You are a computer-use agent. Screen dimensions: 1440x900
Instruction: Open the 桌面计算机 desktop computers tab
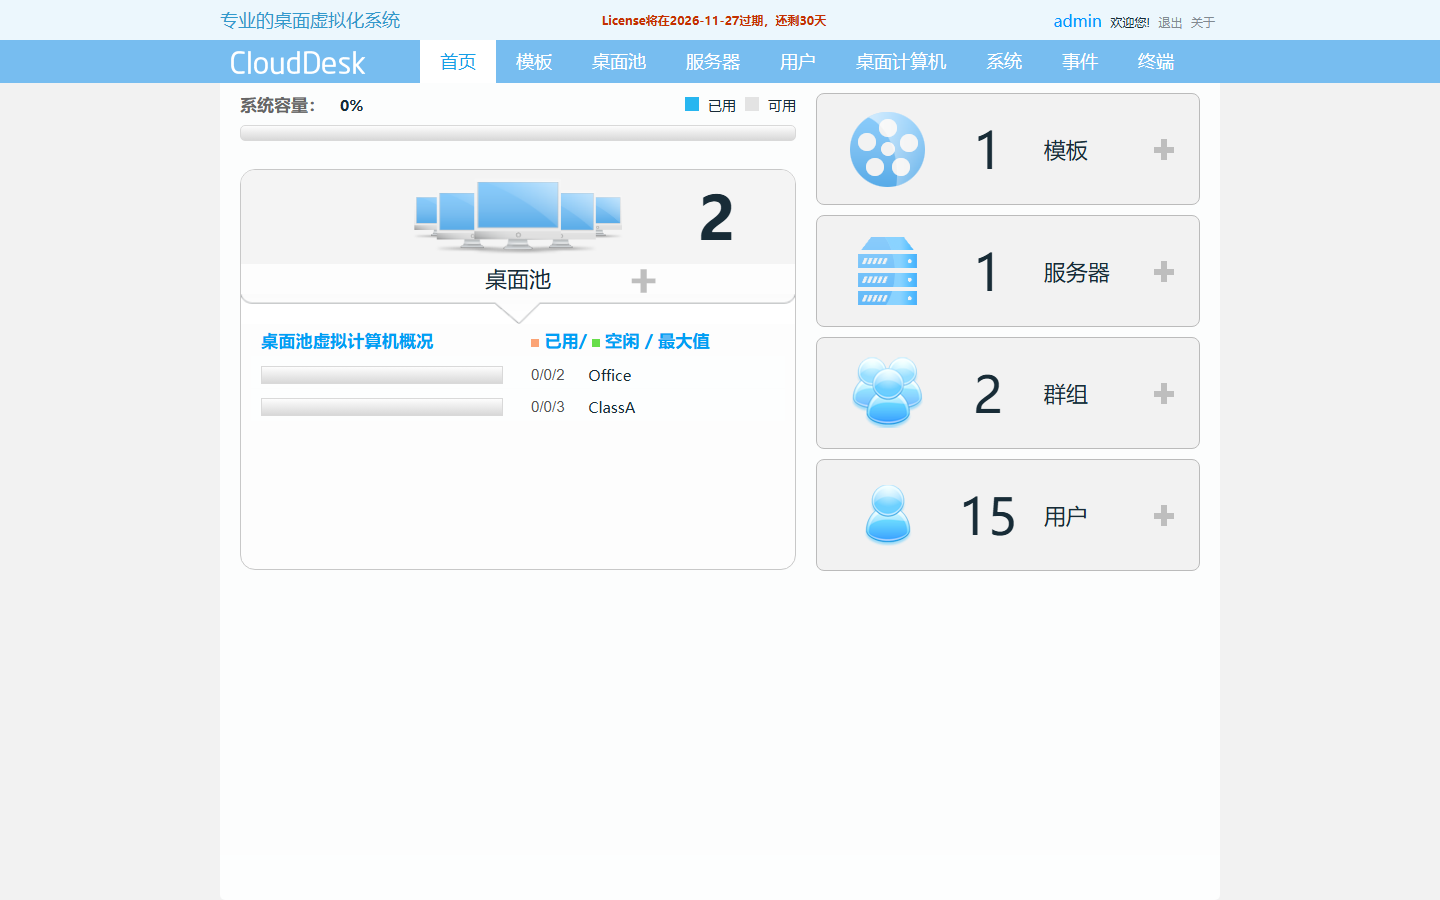click(x=901, y=62)
